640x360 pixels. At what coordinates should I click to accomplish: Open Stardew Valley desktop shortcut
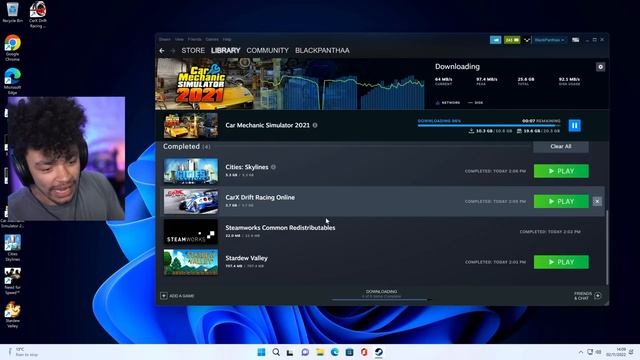pos(12,315)
